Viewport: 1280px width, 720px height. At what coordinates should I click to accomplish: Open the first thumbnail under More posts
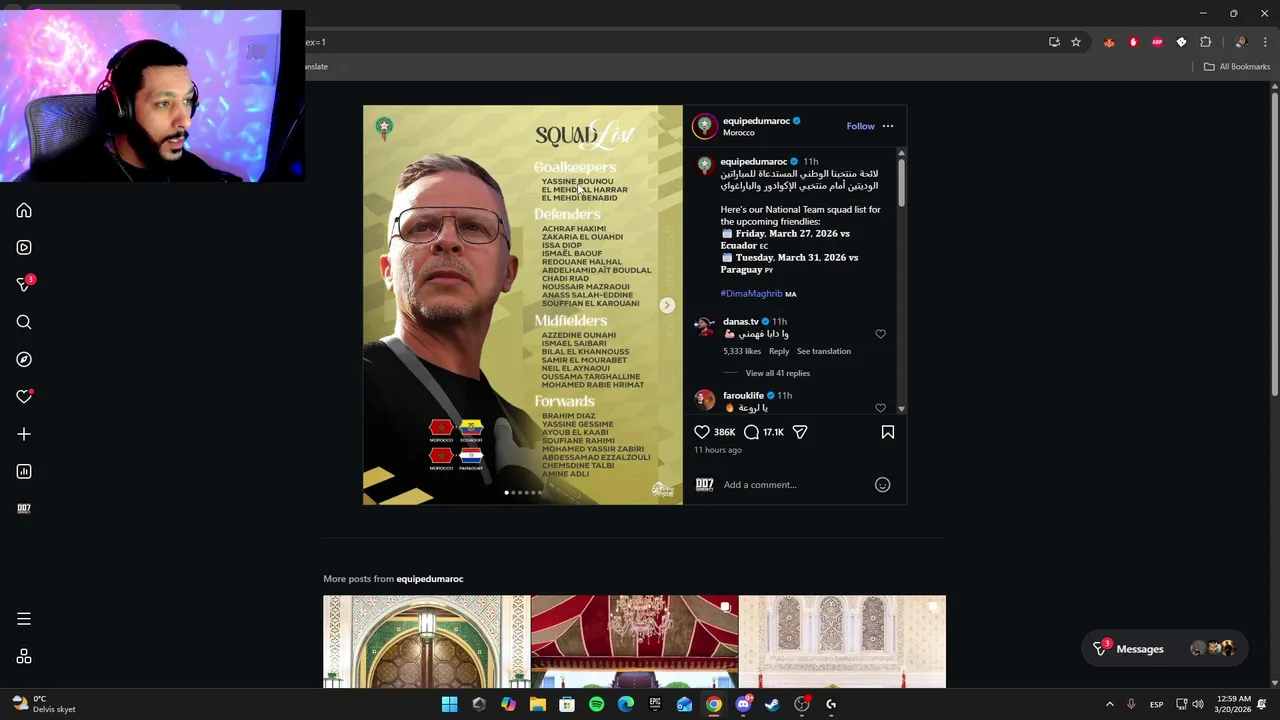coord(426,642)
